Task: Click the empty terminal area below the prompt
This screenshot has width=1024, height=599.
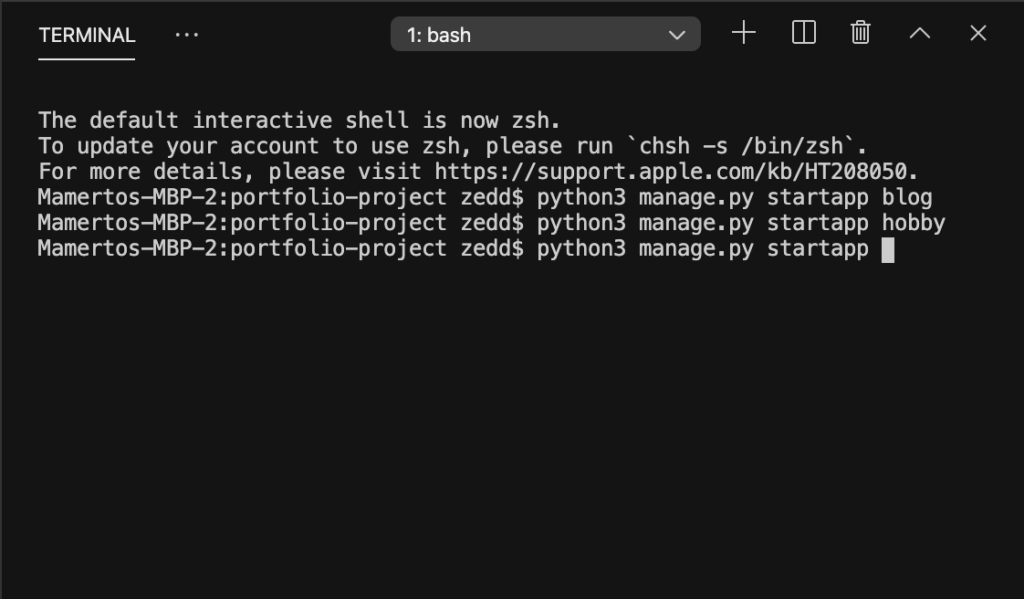Action: 512,425
